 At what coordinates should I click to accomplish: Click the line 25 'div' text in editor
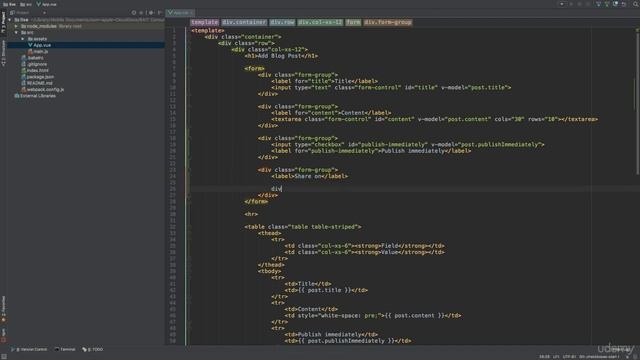(276, 189)
